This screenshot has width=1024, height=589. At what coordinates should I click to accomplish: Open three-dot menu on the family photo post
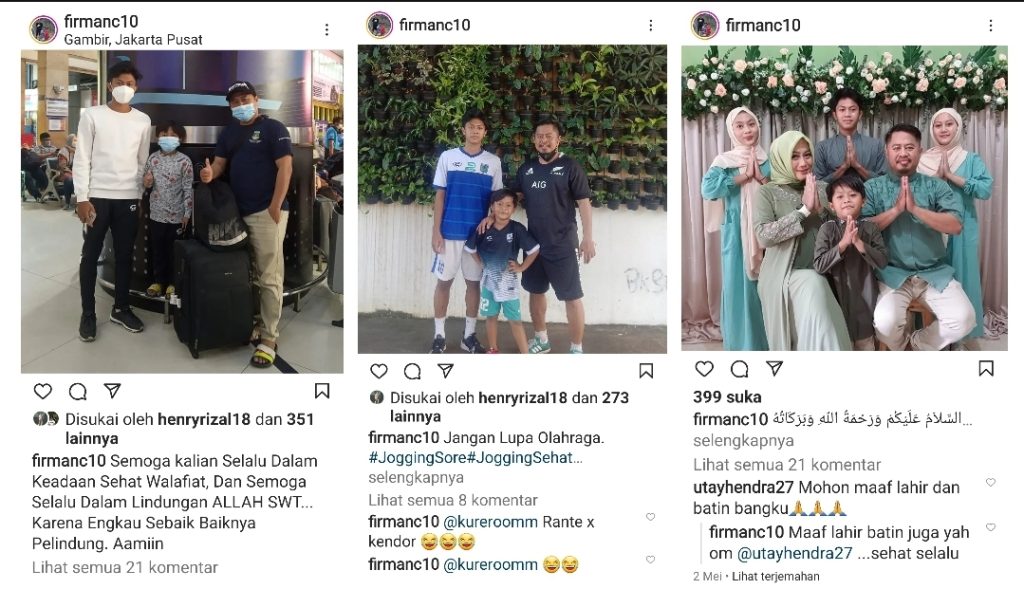[x=991, y=25]
